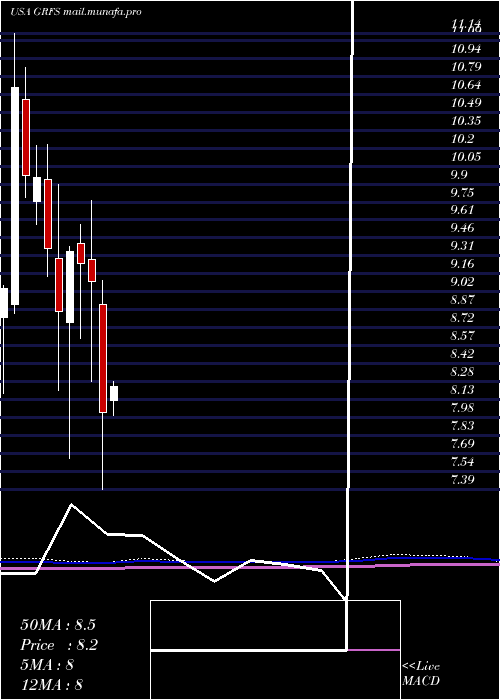
Task: Click the tallest white candlestick near 10.6
Action: [15, 196]
